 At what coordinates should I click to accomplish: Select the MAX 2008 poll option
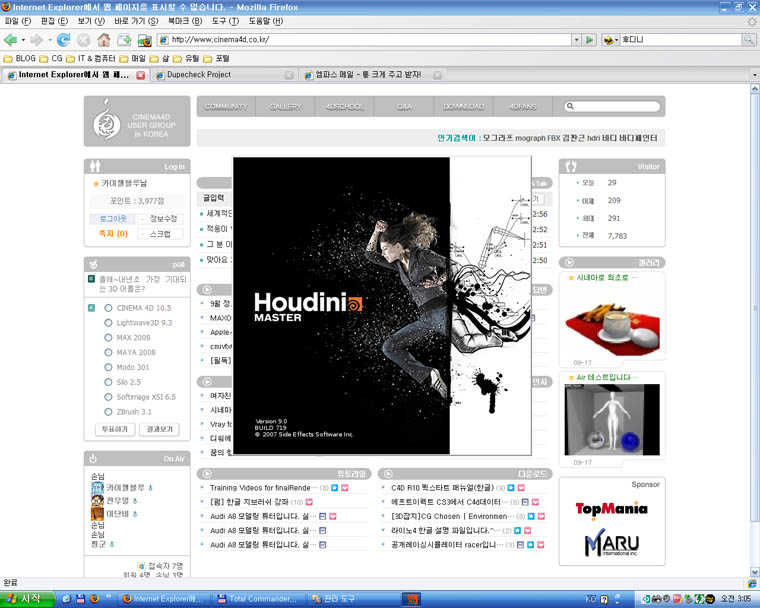pos(108,337)
